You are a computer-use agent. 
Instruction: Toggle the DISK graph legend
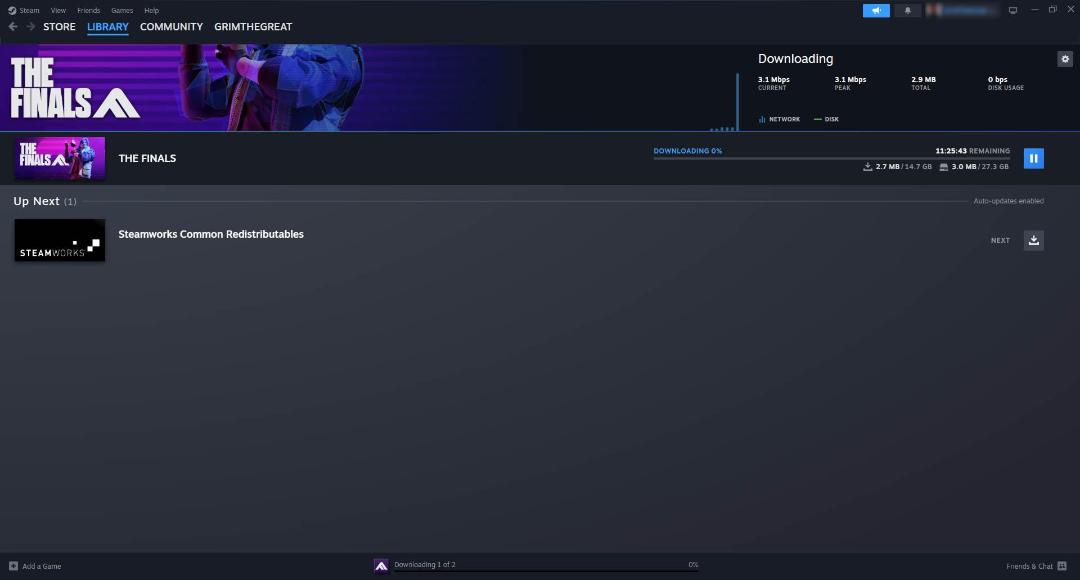point(826,119)
